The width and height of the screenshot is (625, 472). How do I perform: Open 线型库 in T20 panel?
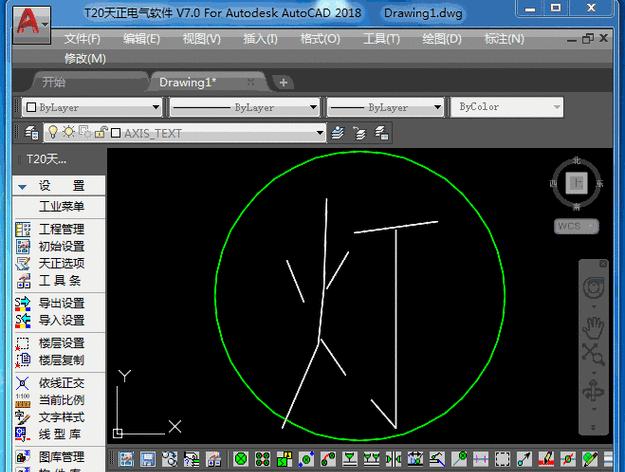[x=60, y=434]
